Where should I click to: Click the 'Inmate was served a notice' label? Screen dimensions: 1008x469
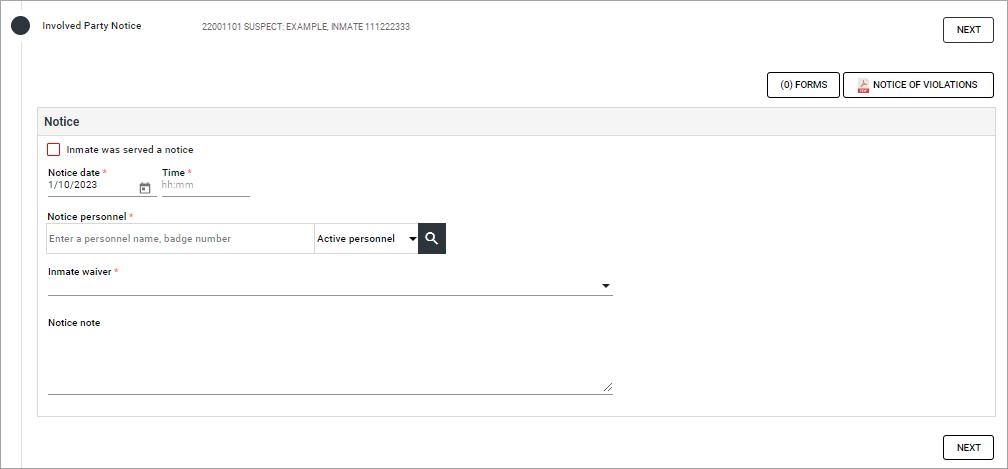[x=130, y=150]
